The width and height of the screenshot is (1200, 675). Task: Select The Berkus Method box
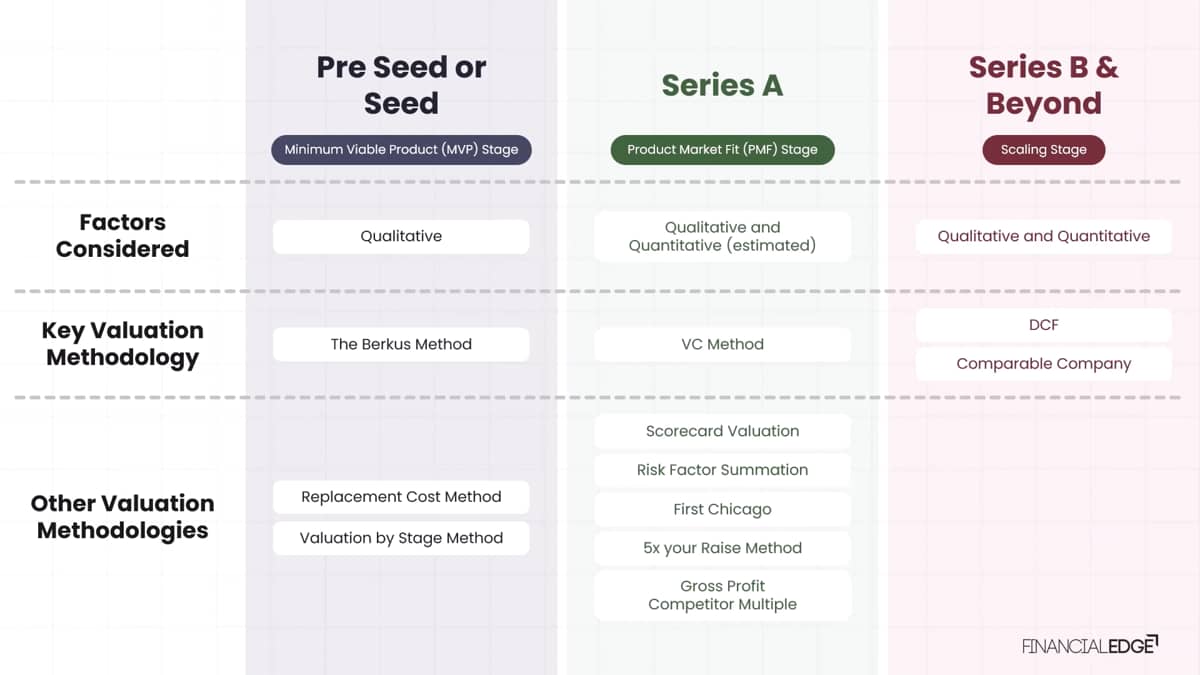(x=401, y=344)
